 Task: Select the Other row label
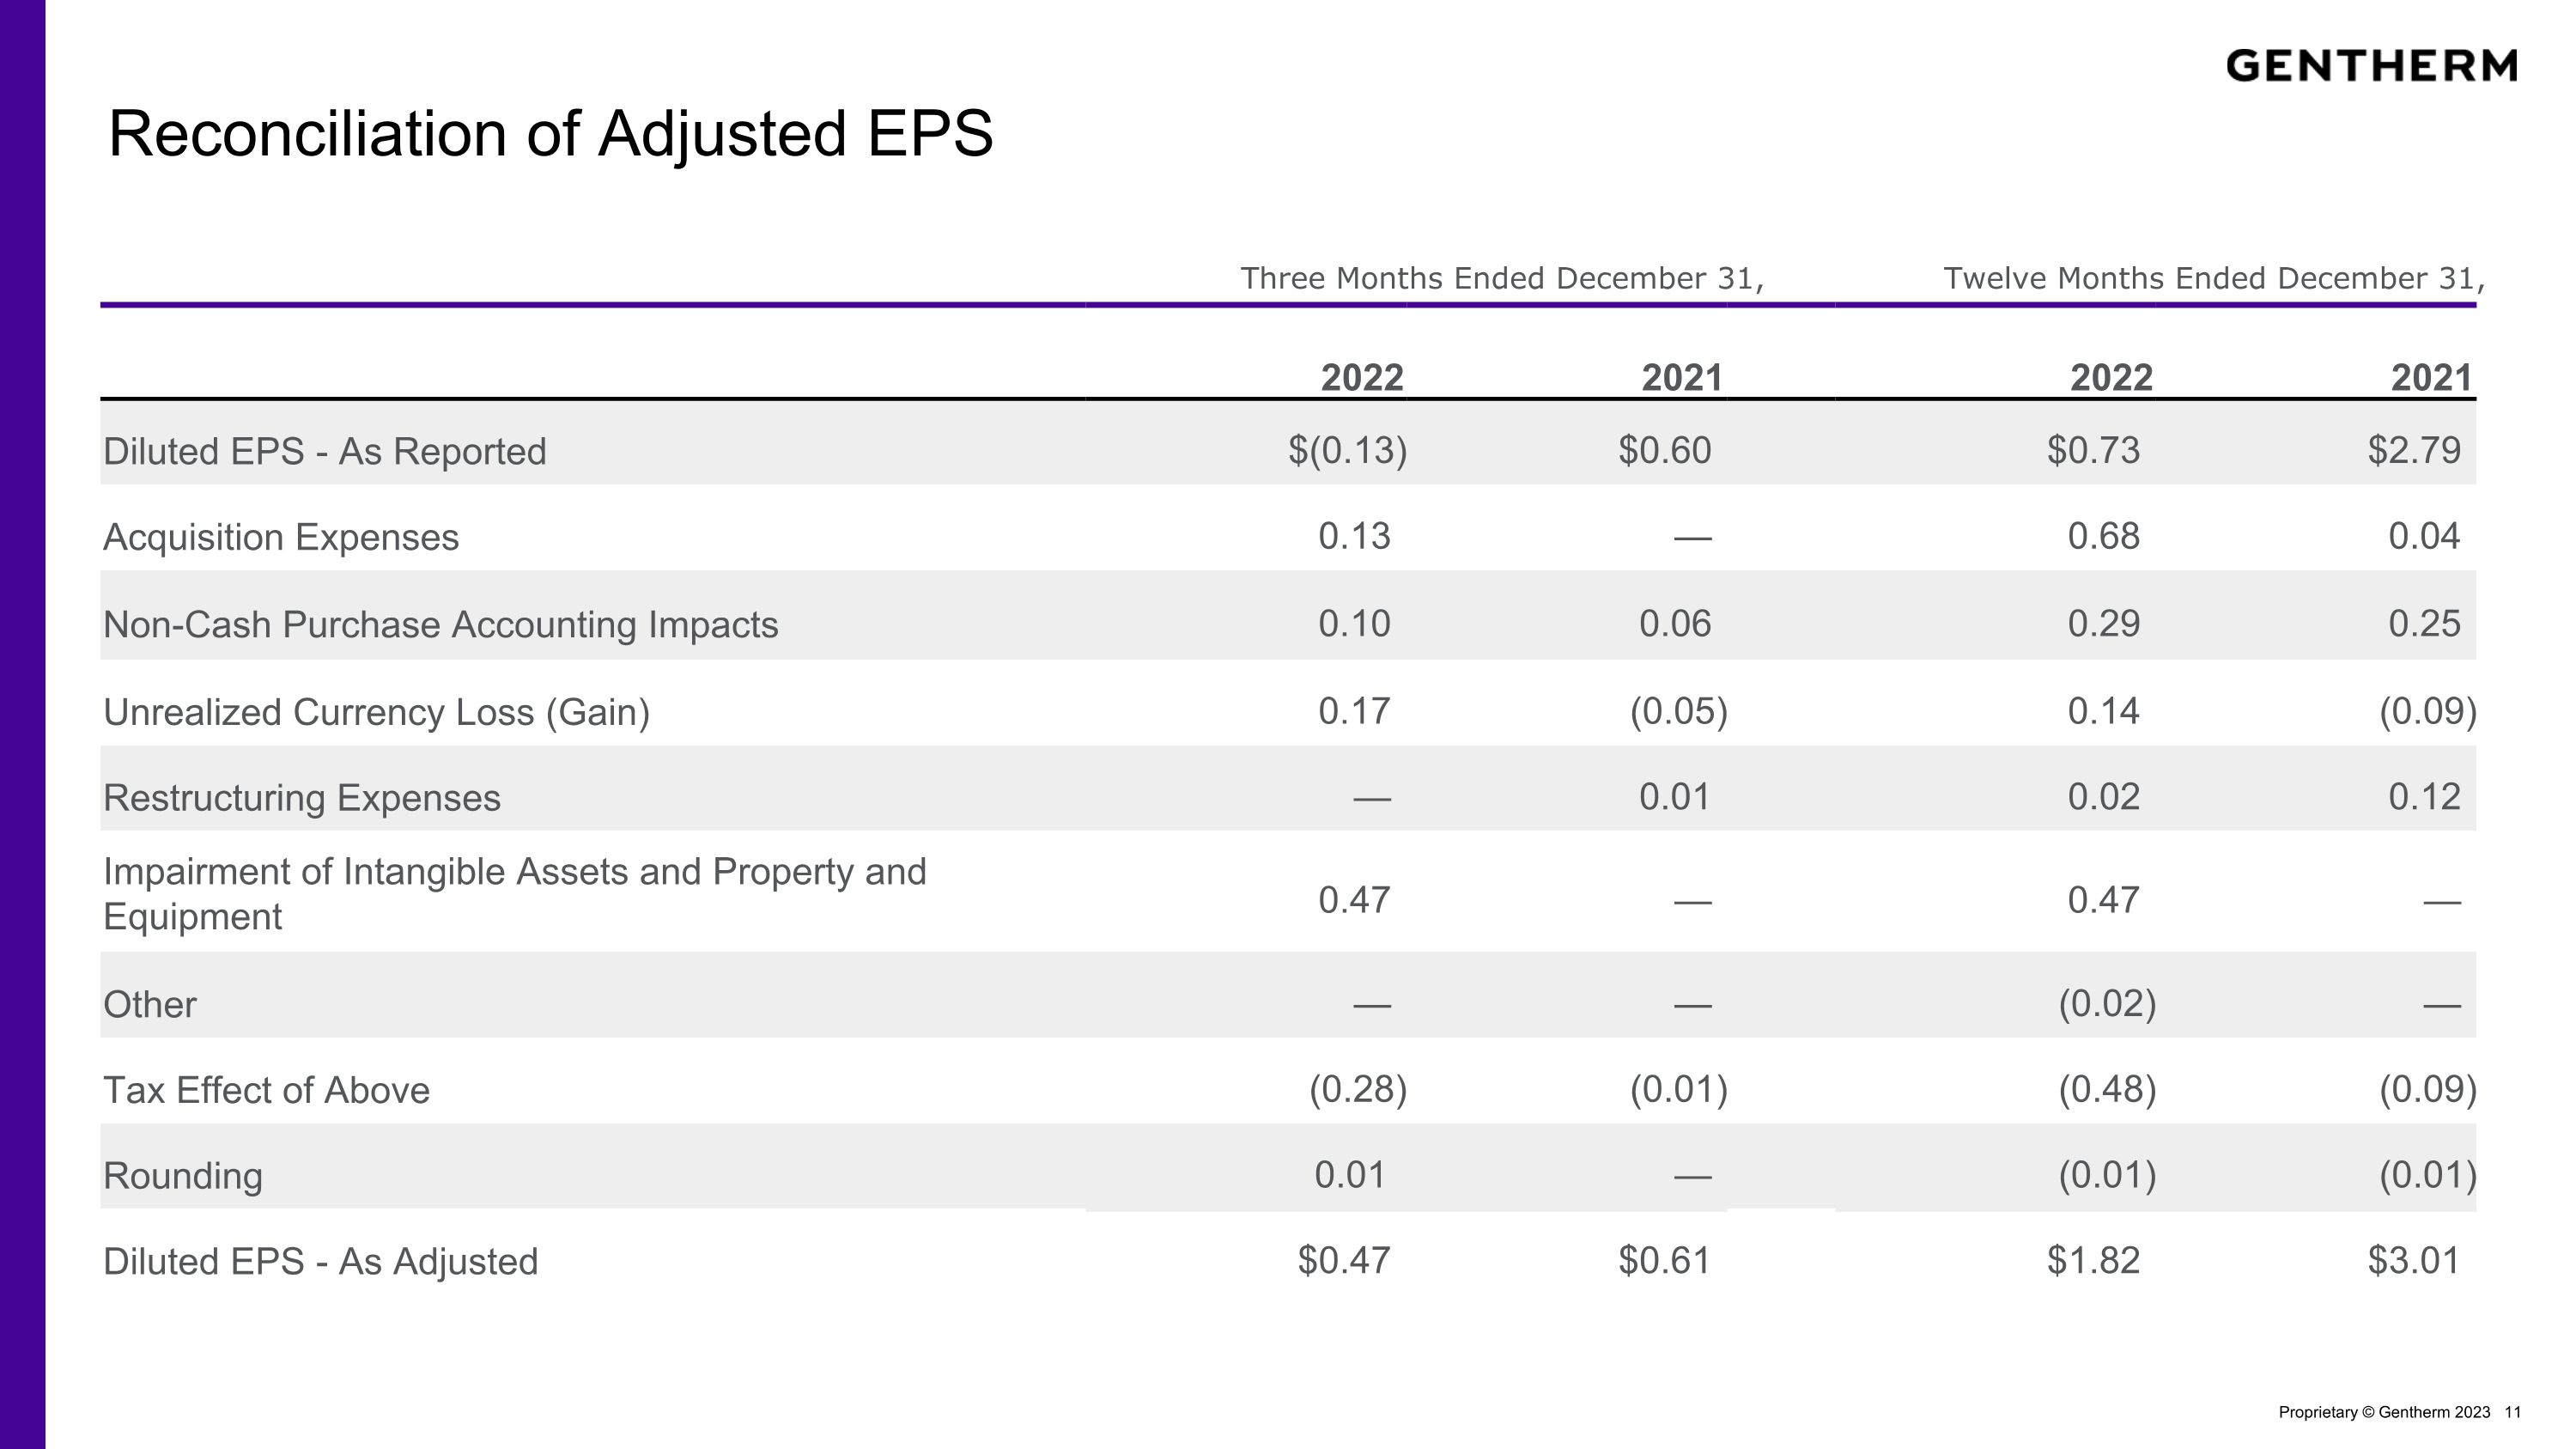(150, 1004)
